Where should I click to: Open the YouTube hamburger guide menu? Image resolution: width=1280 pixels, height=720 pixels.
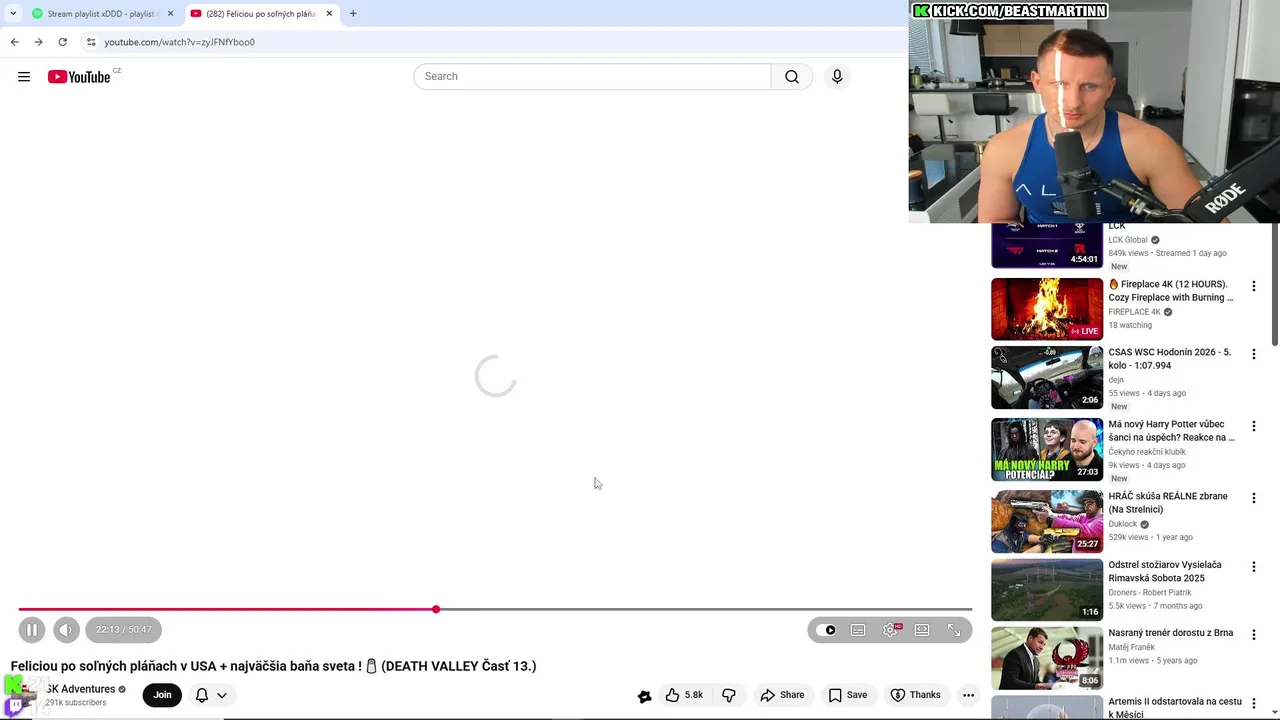(x=24, y=77)
